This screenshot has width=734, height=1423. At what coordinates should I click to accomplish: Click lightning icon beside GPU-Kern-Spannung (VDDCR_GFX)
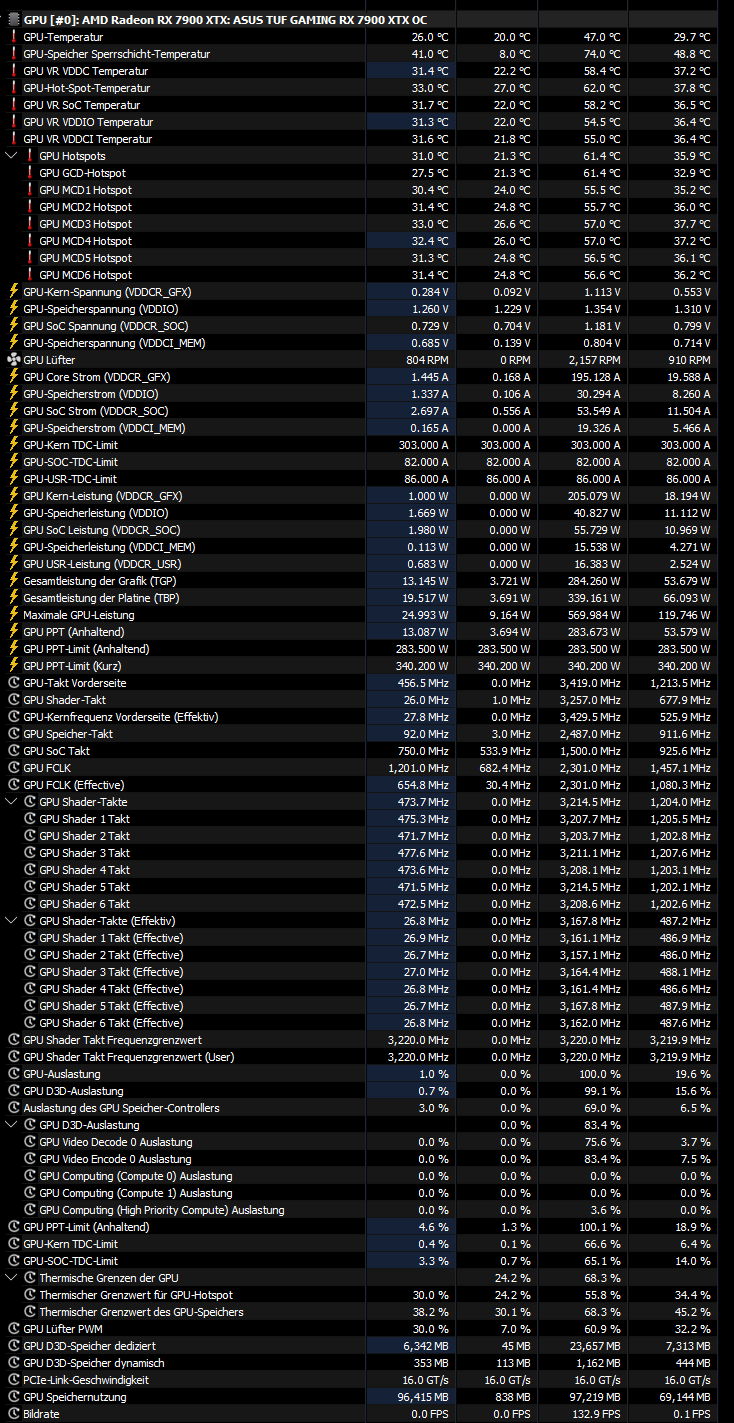click(13, 292)
